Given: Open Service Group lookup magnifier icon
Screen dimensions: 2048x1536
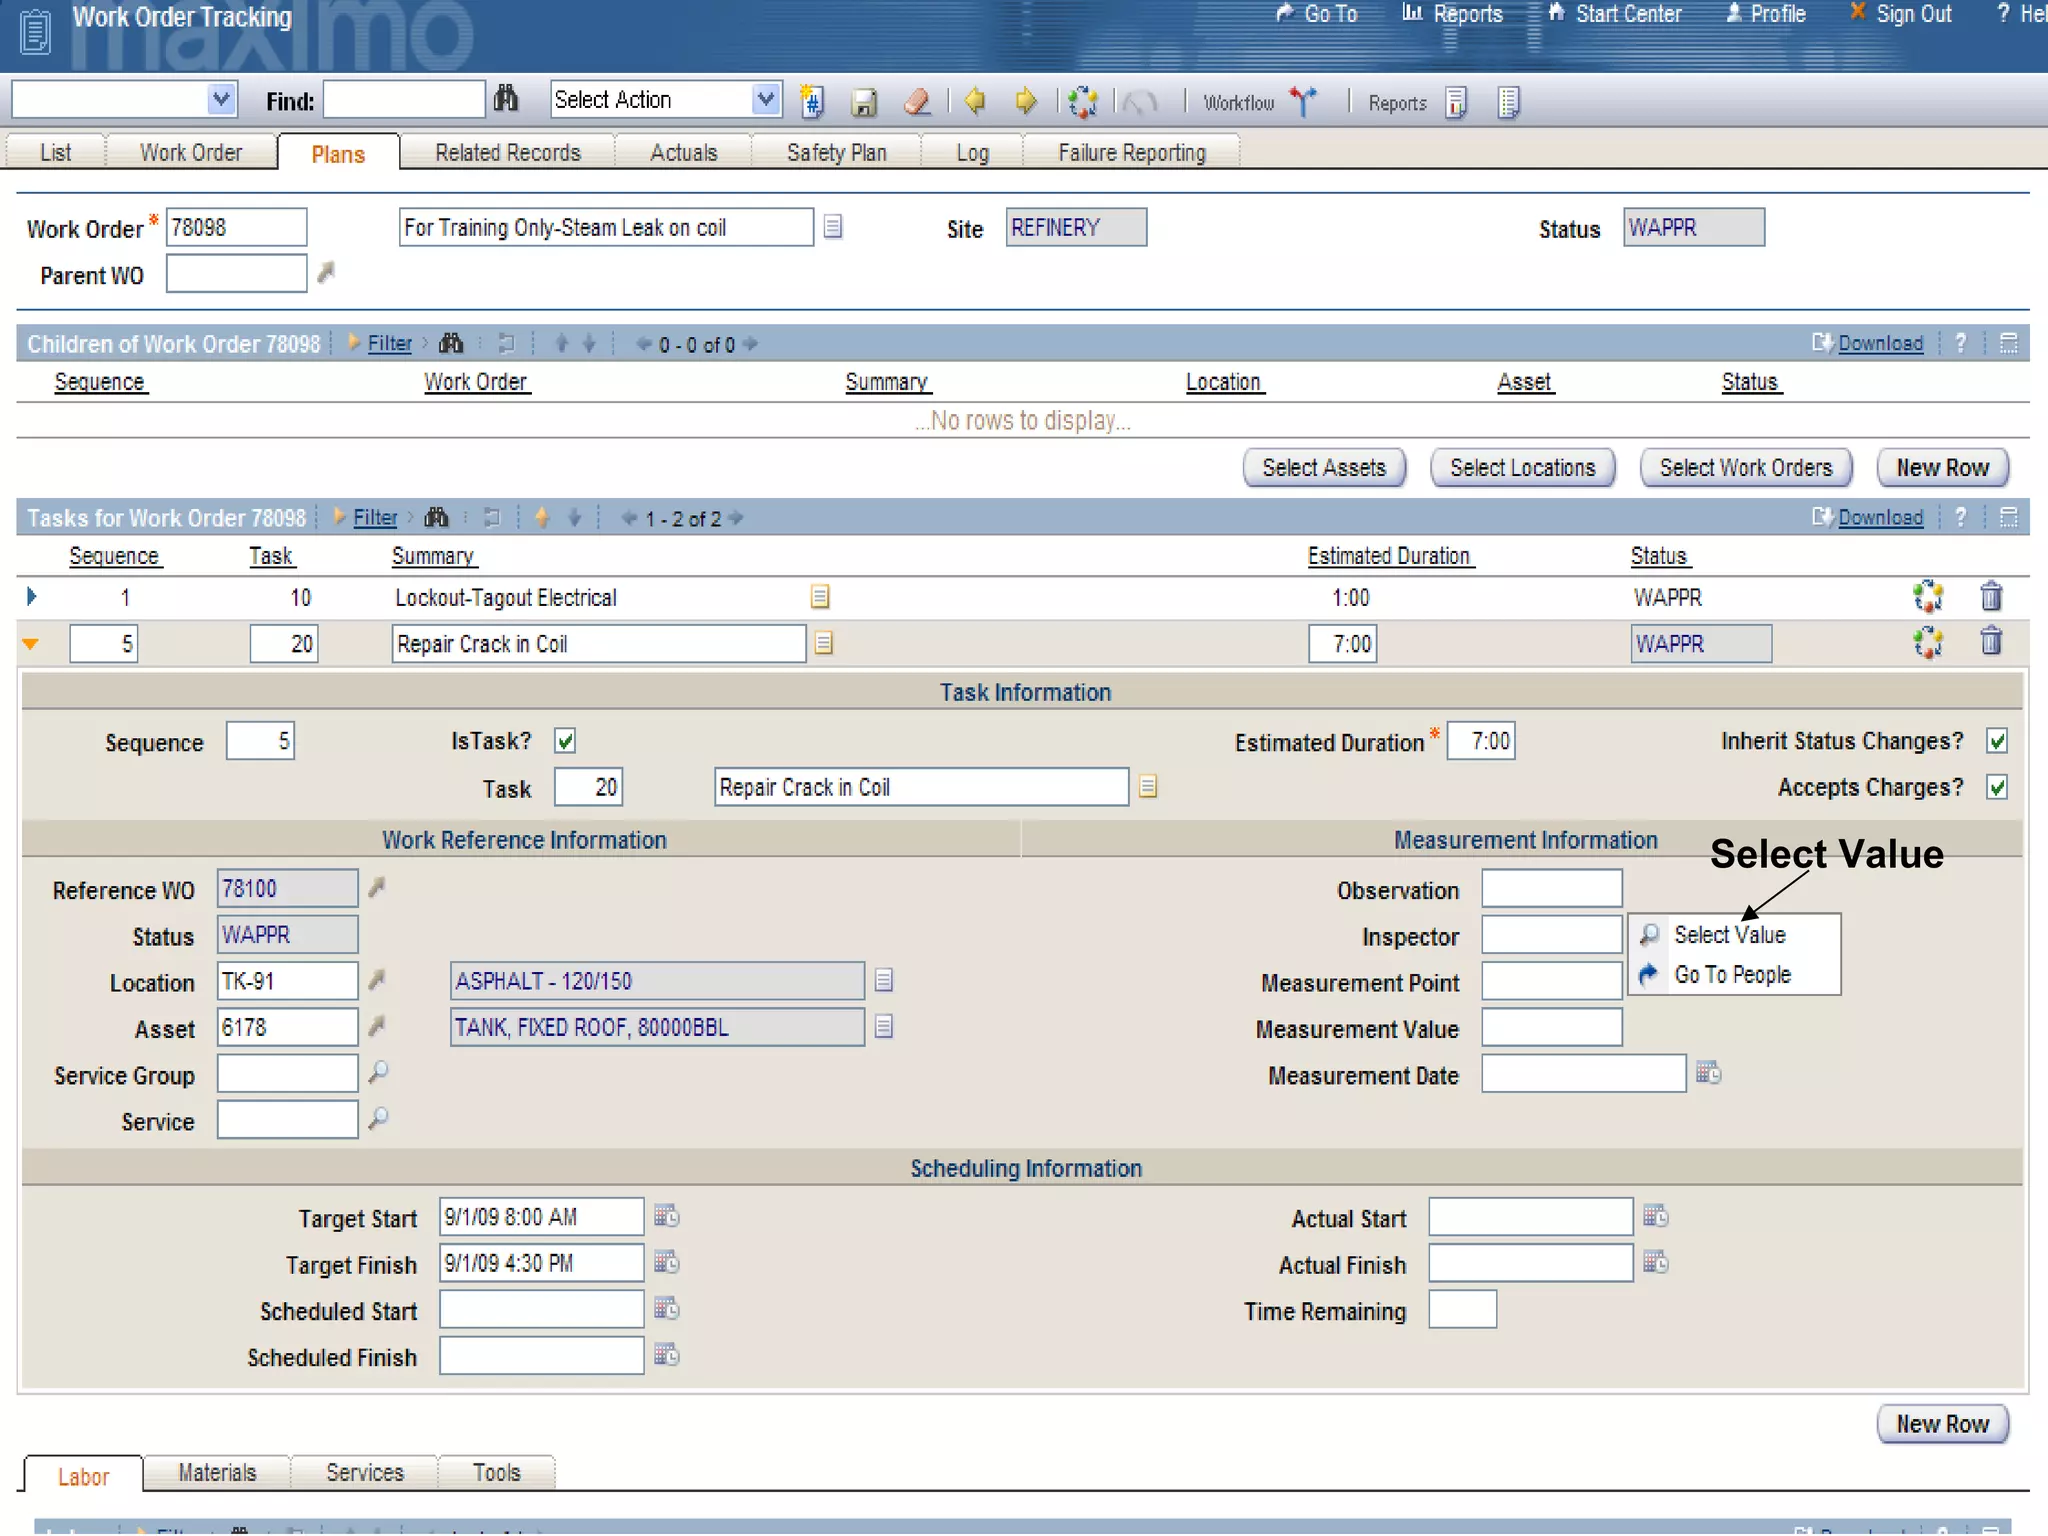Looking at the screenshot, I should pyautogui.click(x=378, y=1073).
